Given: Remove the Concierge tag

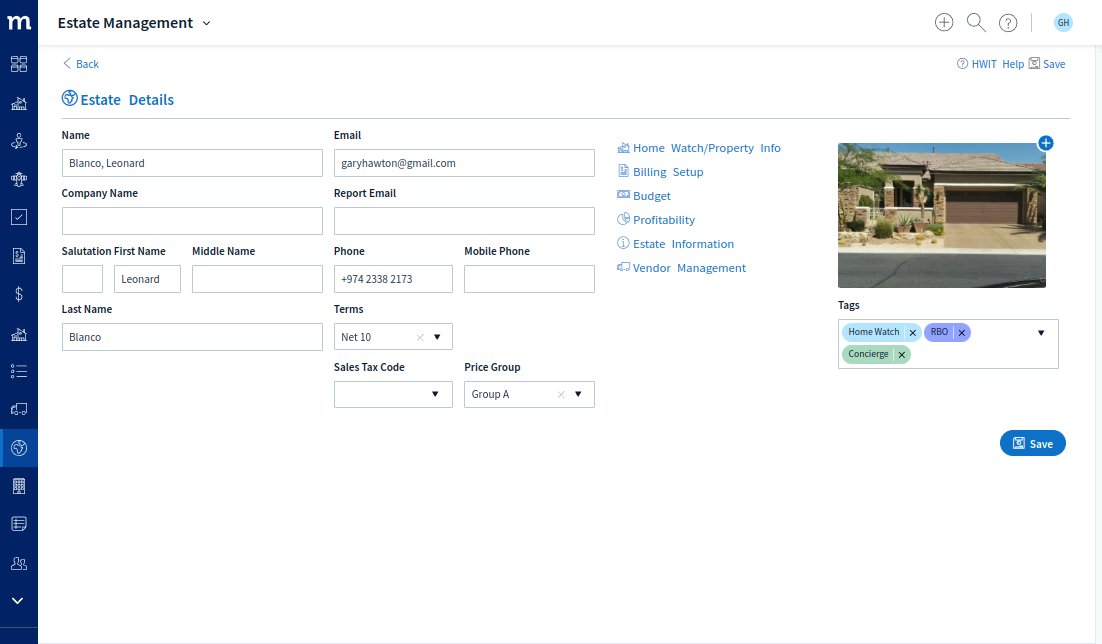Looking at the screenshot, I should tap(902, 354).
